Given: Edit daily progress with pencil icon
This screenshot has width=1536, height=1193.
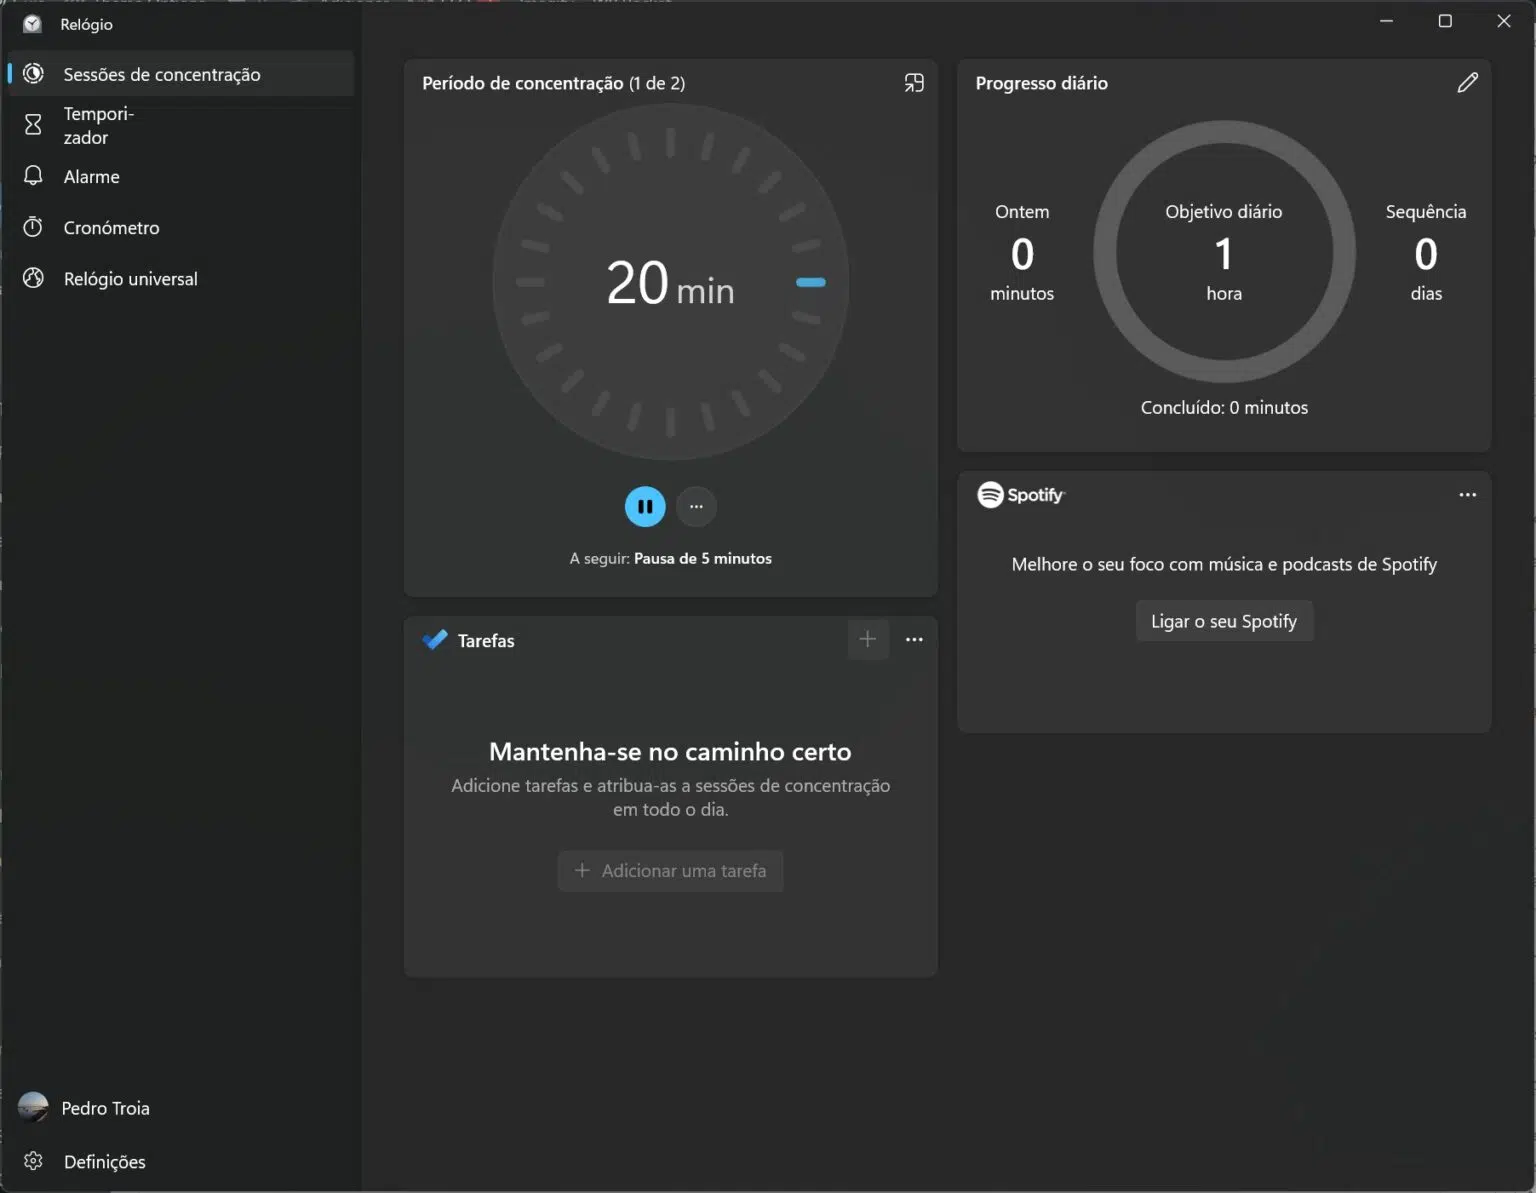Looking at the screenshot, I should point(1467,83).
